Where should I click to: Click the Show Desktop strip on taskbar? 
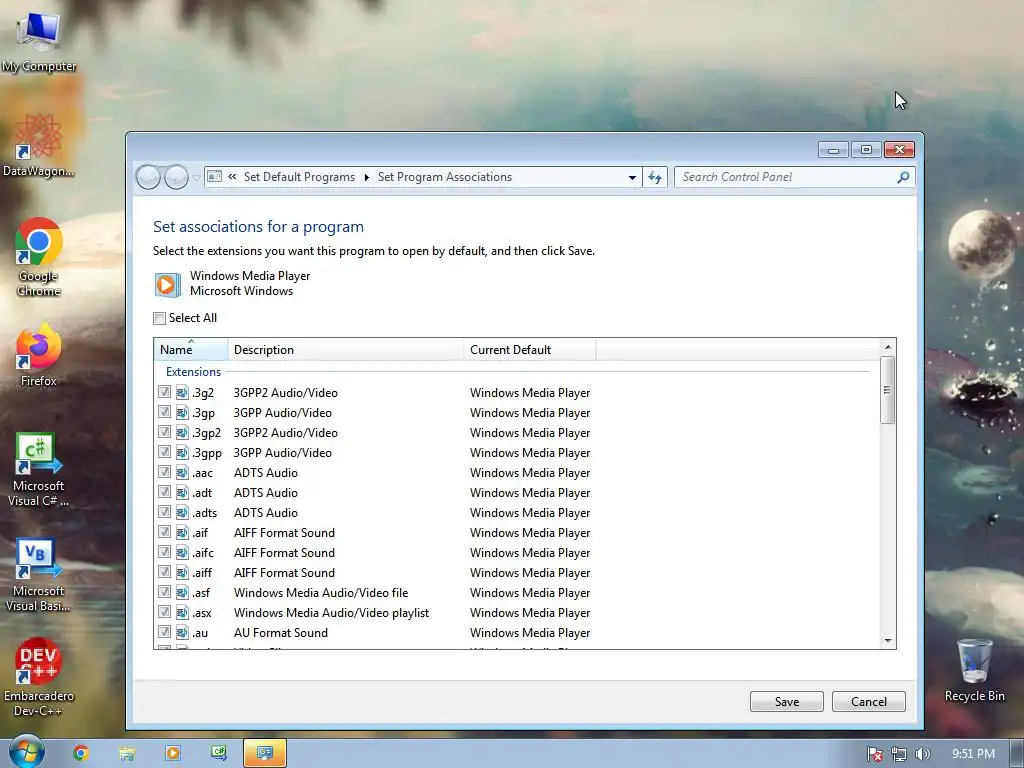1017,754
